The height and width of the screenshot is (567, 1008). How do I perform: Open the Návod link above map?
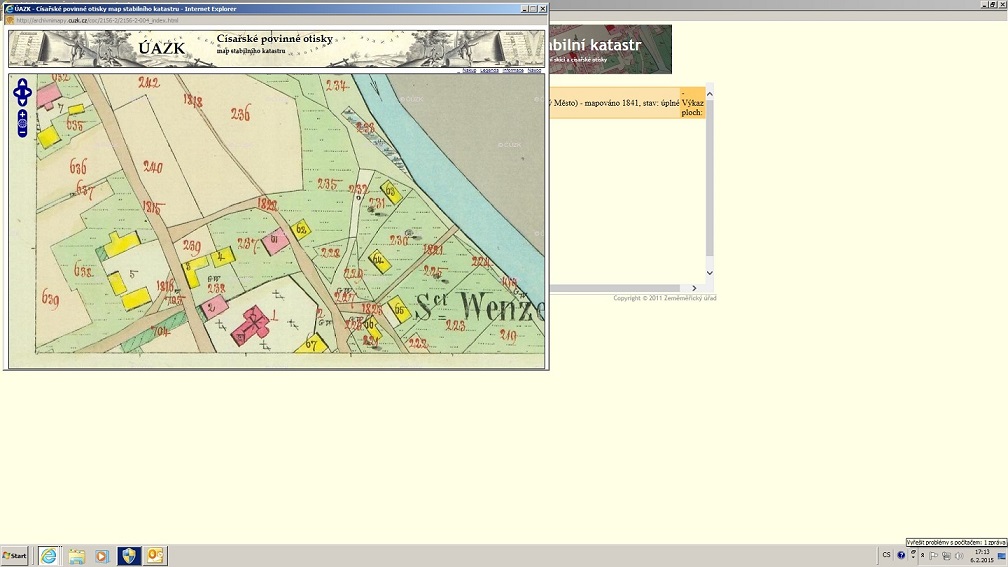(x=534, y=70)
